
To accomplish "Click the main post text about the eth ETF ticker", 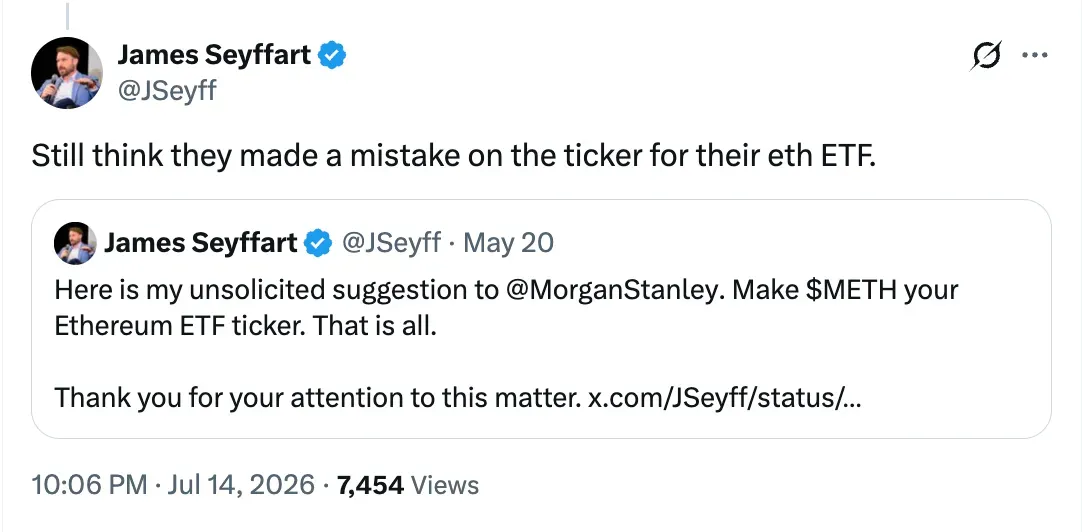I will [x=454, y=156].
